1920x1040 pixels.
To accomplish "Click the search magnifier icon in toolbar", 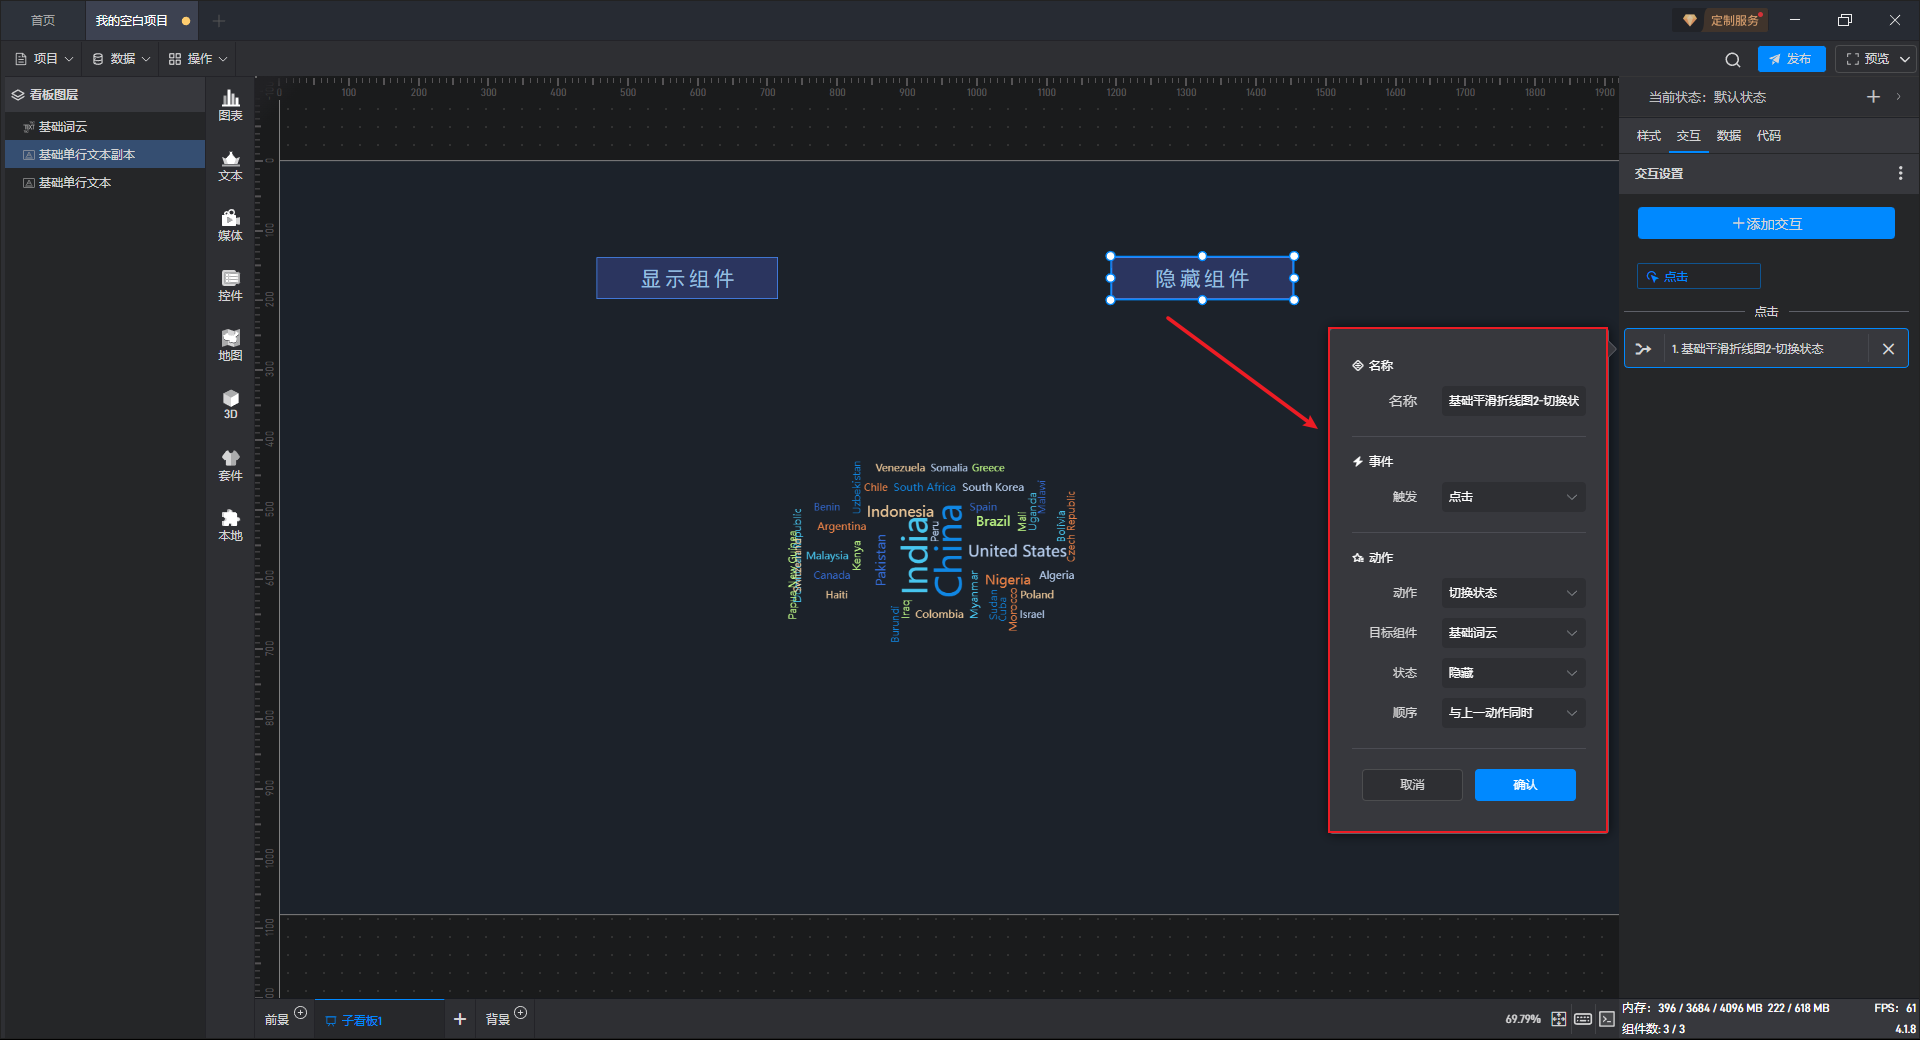I will click(1732, 60).
